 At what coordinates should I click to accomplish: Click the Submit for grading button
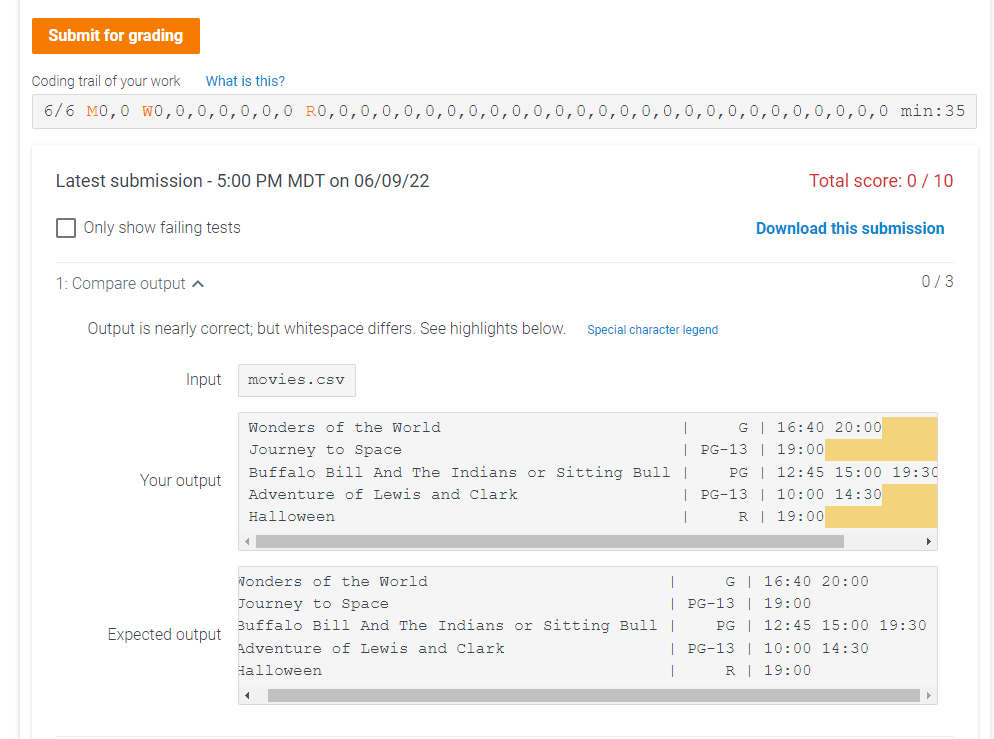115,35
